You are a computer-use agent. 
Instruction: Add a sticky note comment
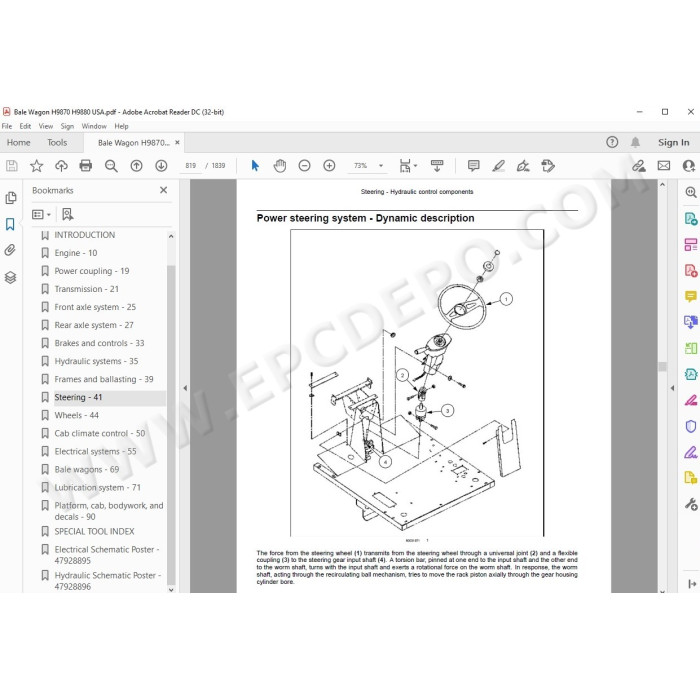pos(474,166)
